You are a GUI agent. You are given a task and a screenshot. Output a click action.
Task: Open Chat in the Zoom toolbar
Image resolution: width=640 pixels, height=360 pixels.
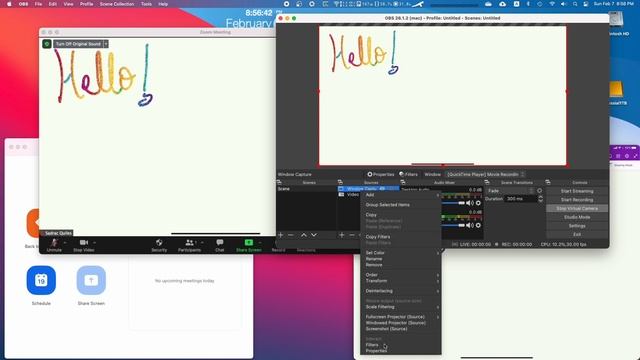(x=220, y=245)
